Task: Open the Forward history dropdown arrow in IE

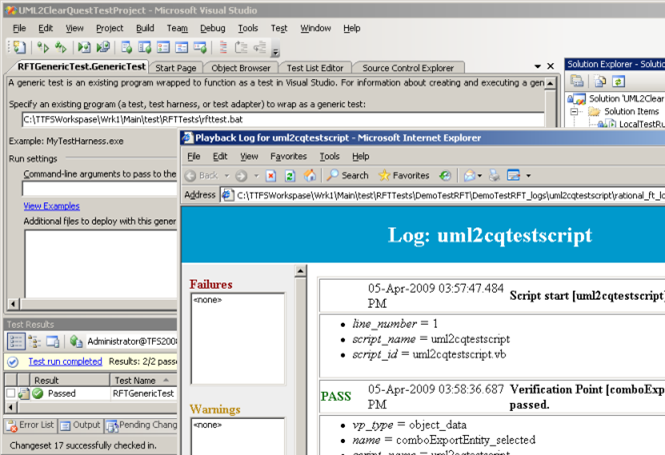Action: [x=256, y=176]
